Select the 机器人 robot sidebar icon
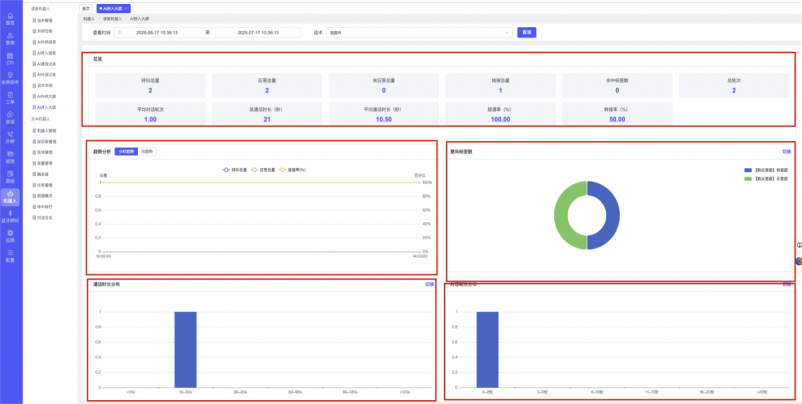The width and height of the screenshot is (802, 404). (10, 196)
